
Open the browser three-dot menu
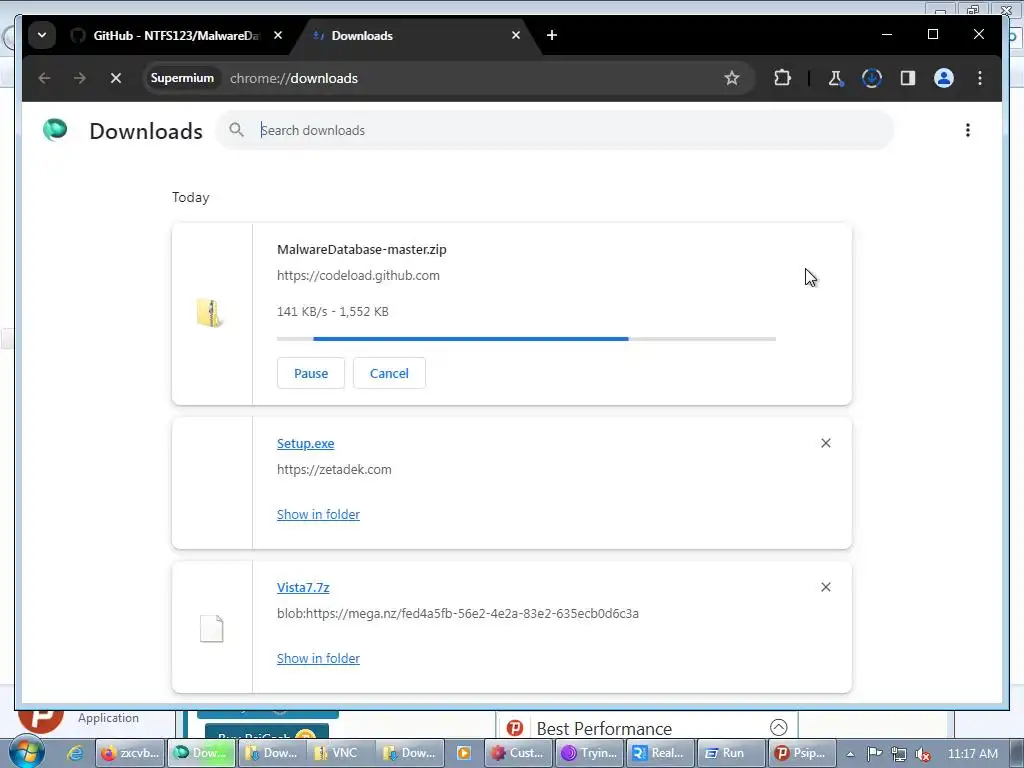(x=980, y=78)
